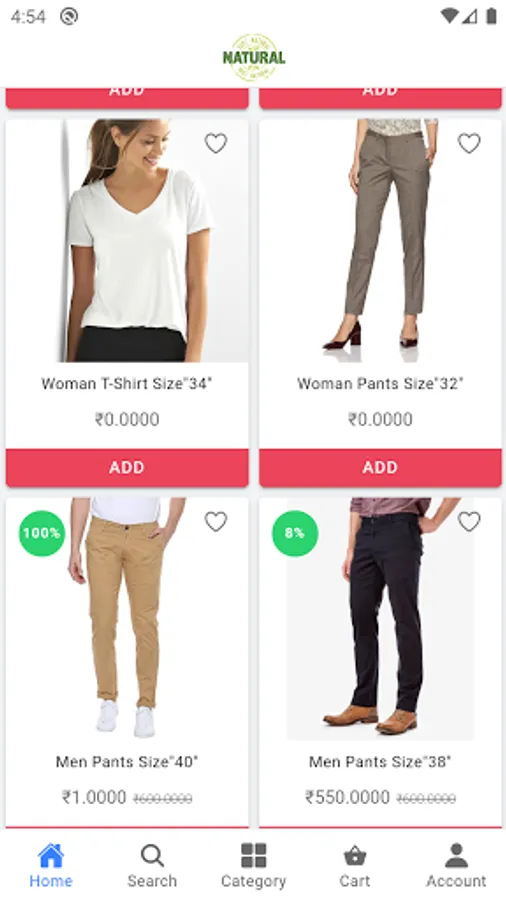Viewport: 506px width, 900px height.
Task: Open the Search tab
Action: [x=152, y=866]
